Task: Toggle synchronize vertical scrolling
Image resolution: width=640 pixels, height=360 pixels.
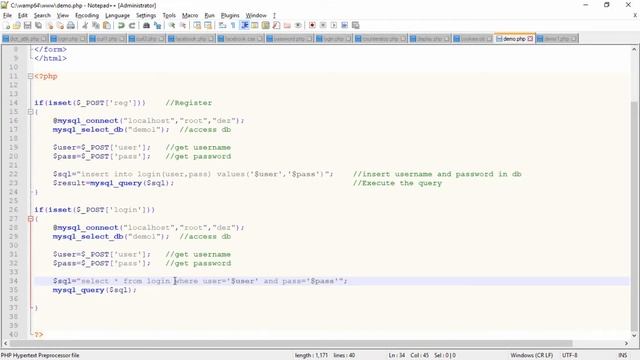Action: tap(197, 25)
